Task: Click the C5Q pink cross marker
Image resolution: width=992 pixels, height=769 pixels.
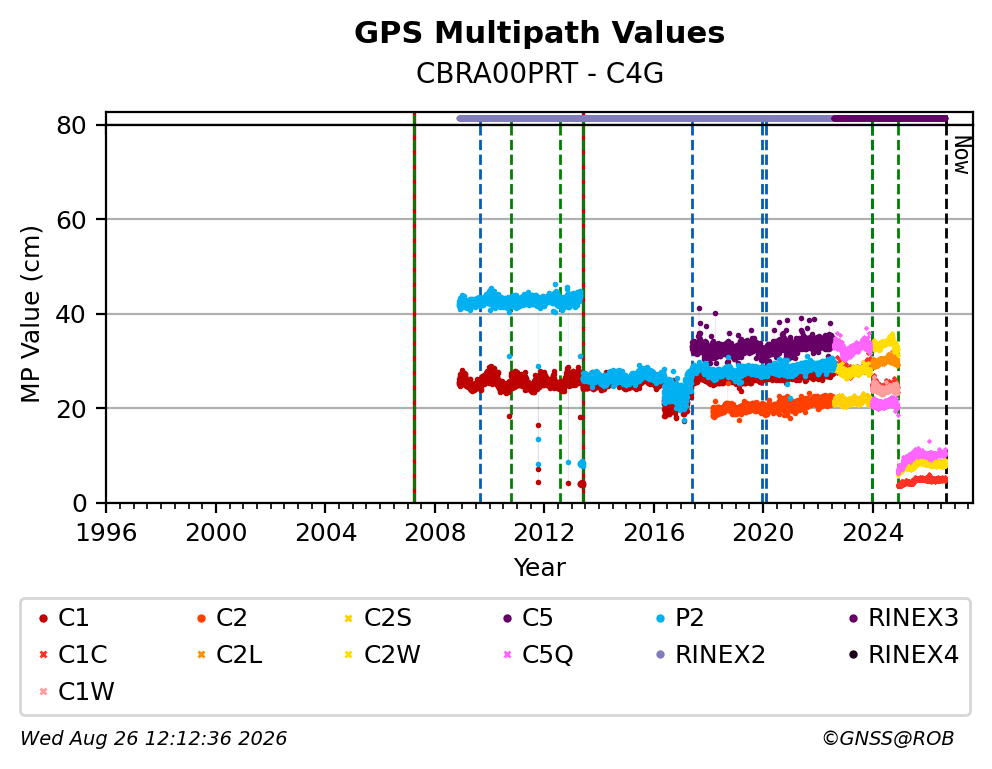Action: [507, 655]
